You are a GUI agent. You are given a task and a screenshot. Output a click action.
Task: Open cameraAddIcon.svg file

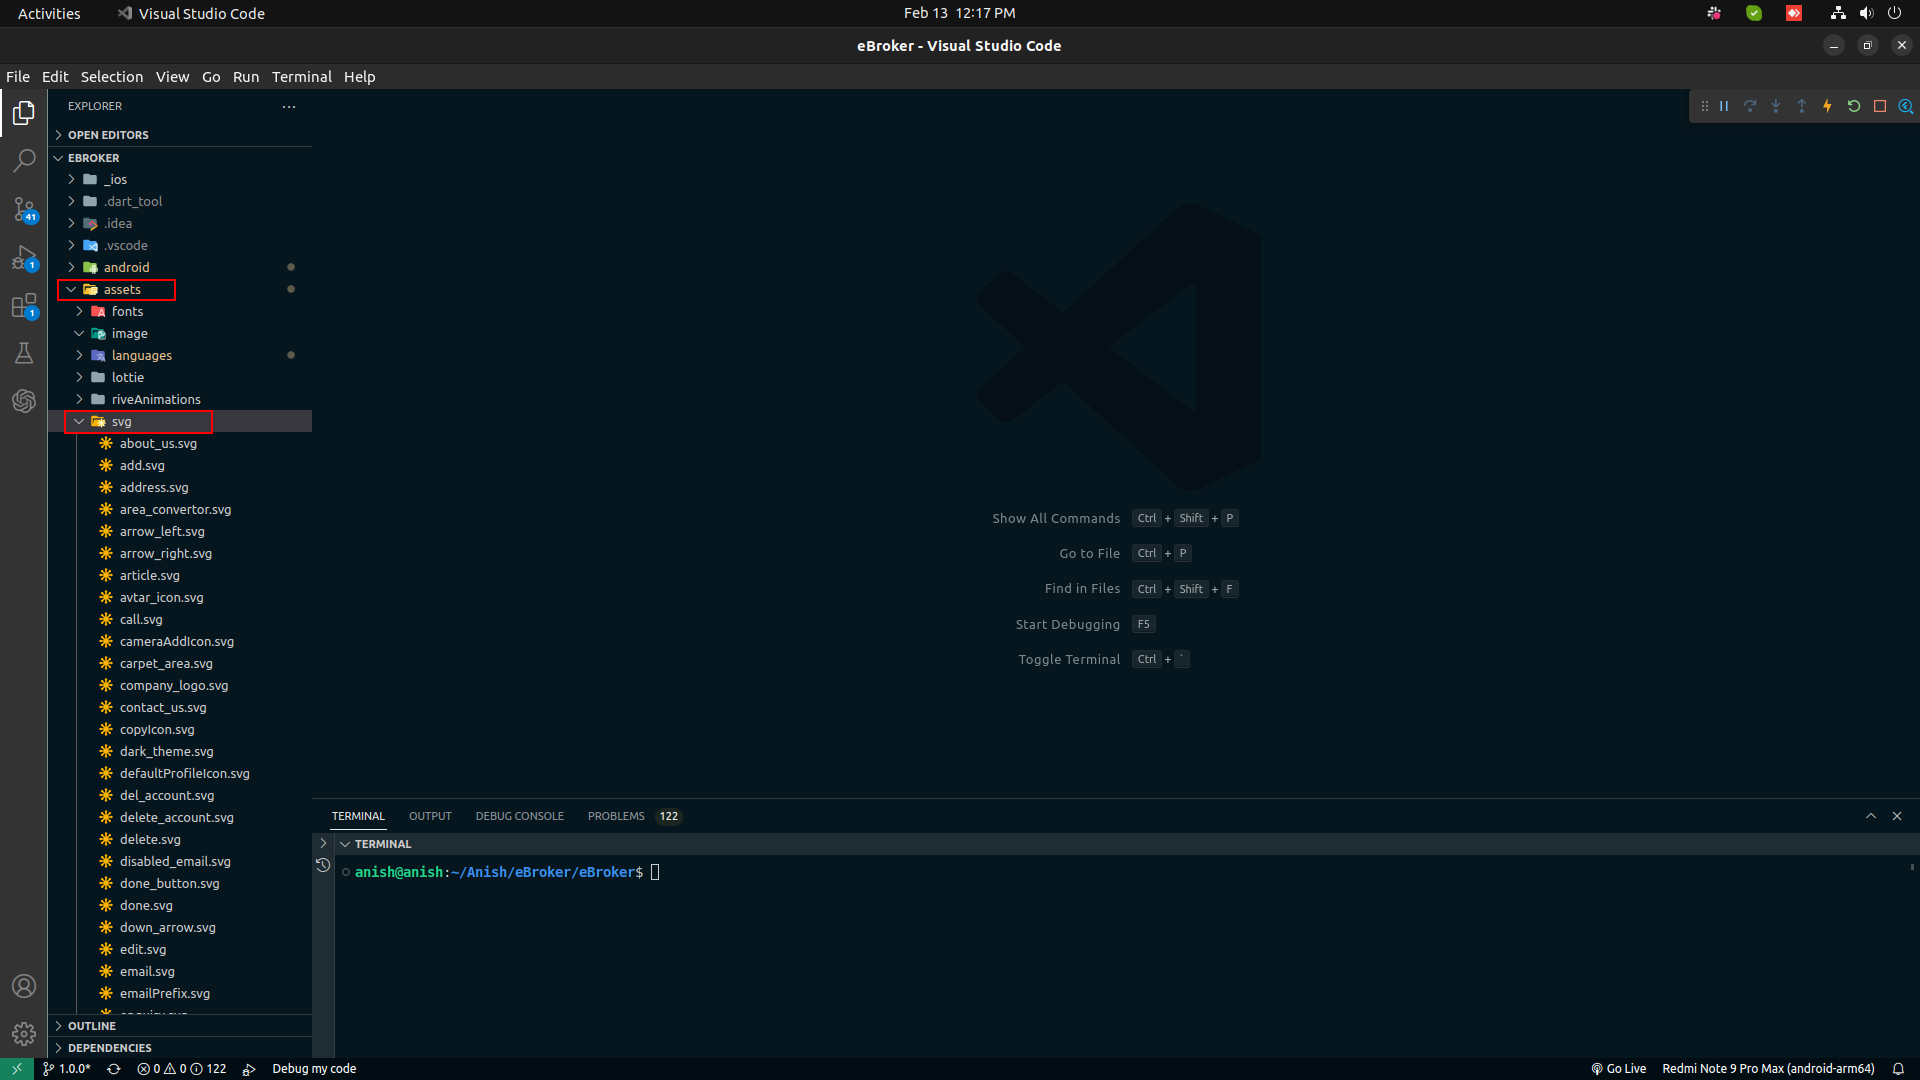180,641
